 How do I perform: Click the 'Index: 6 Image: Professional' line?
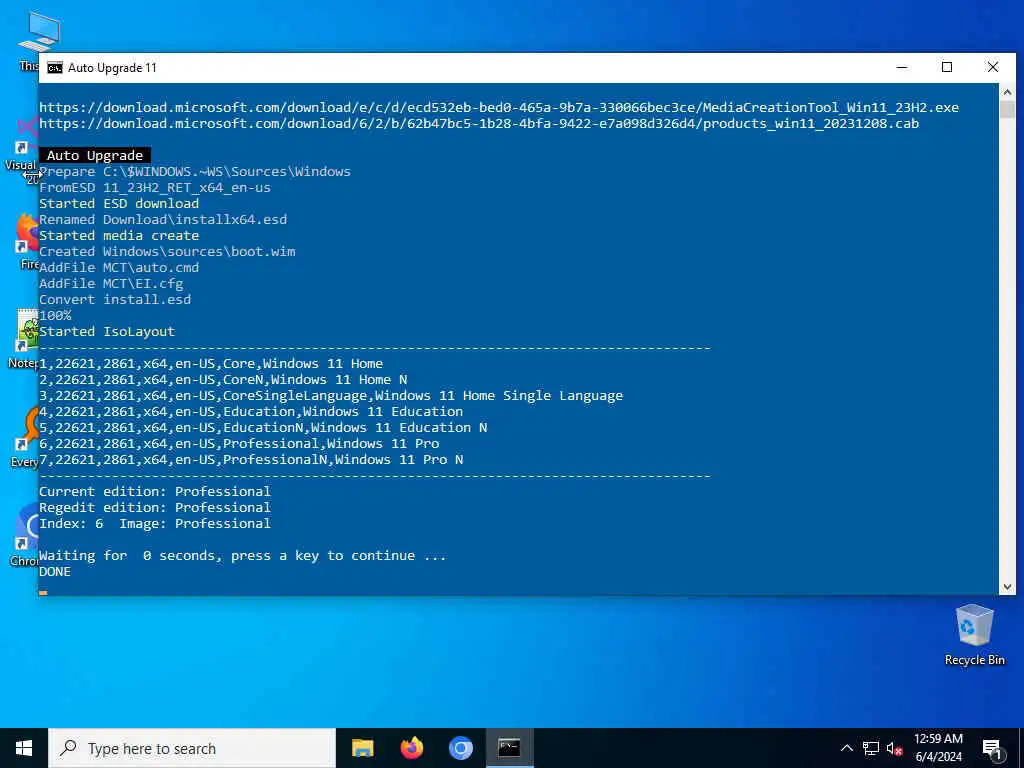(x=155, y=523)
